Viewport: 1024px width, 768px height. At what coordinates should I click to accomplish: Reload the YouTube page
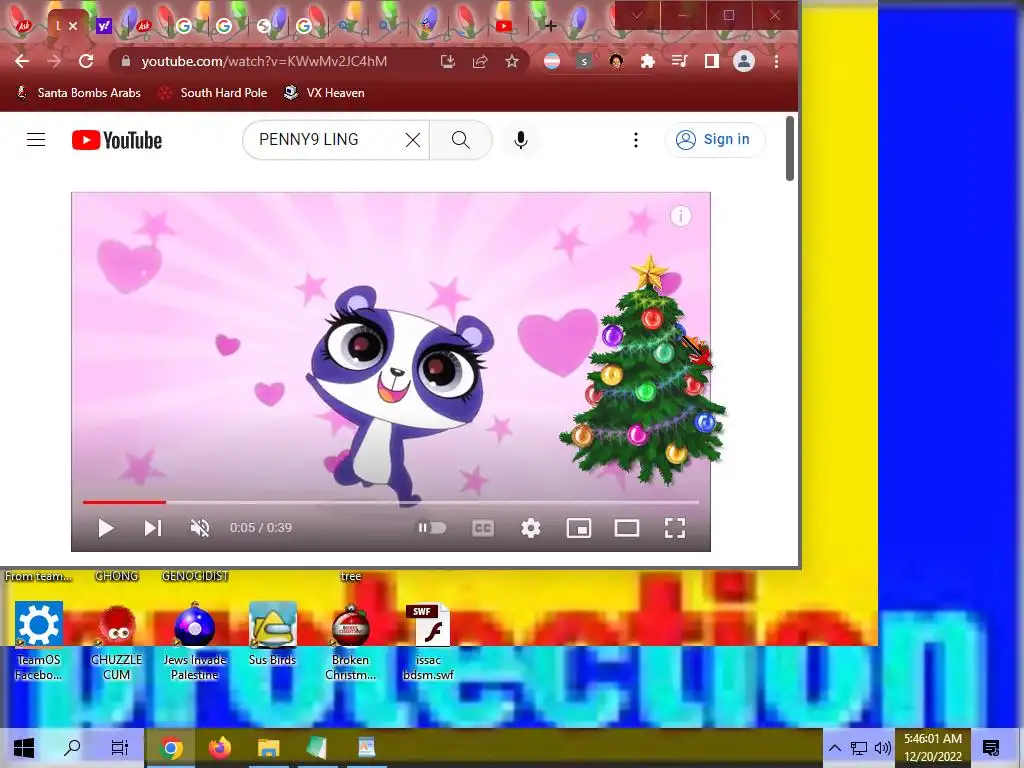pyautogui.click(x=86, y=61)
